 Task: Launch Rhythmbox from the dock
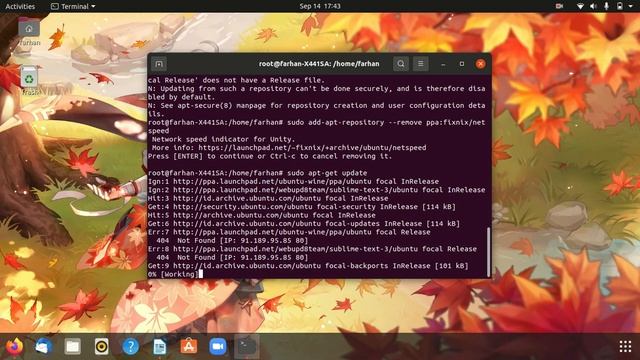102,347
